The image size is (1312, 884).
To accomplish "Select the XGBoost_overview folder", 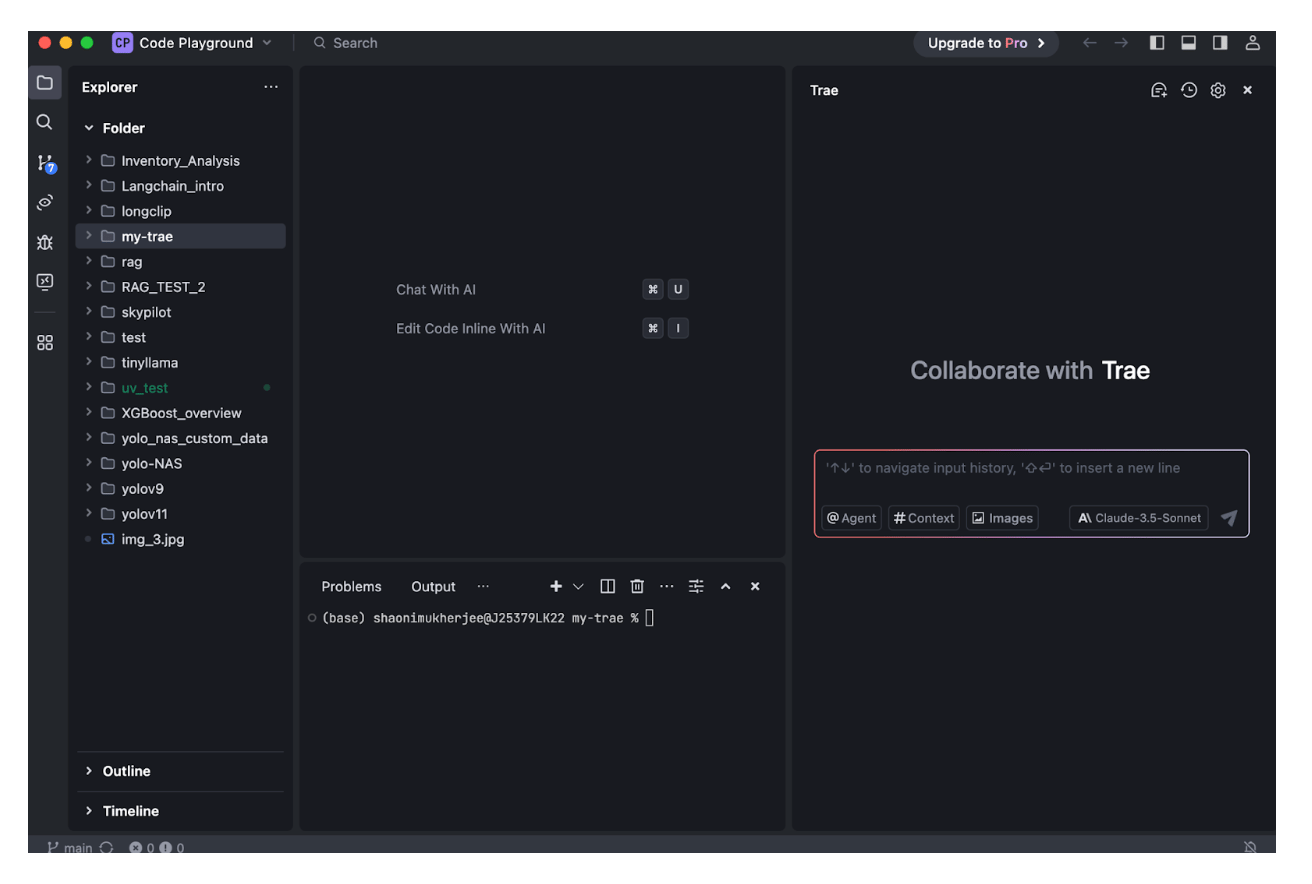I will click(x=180, y=413).
